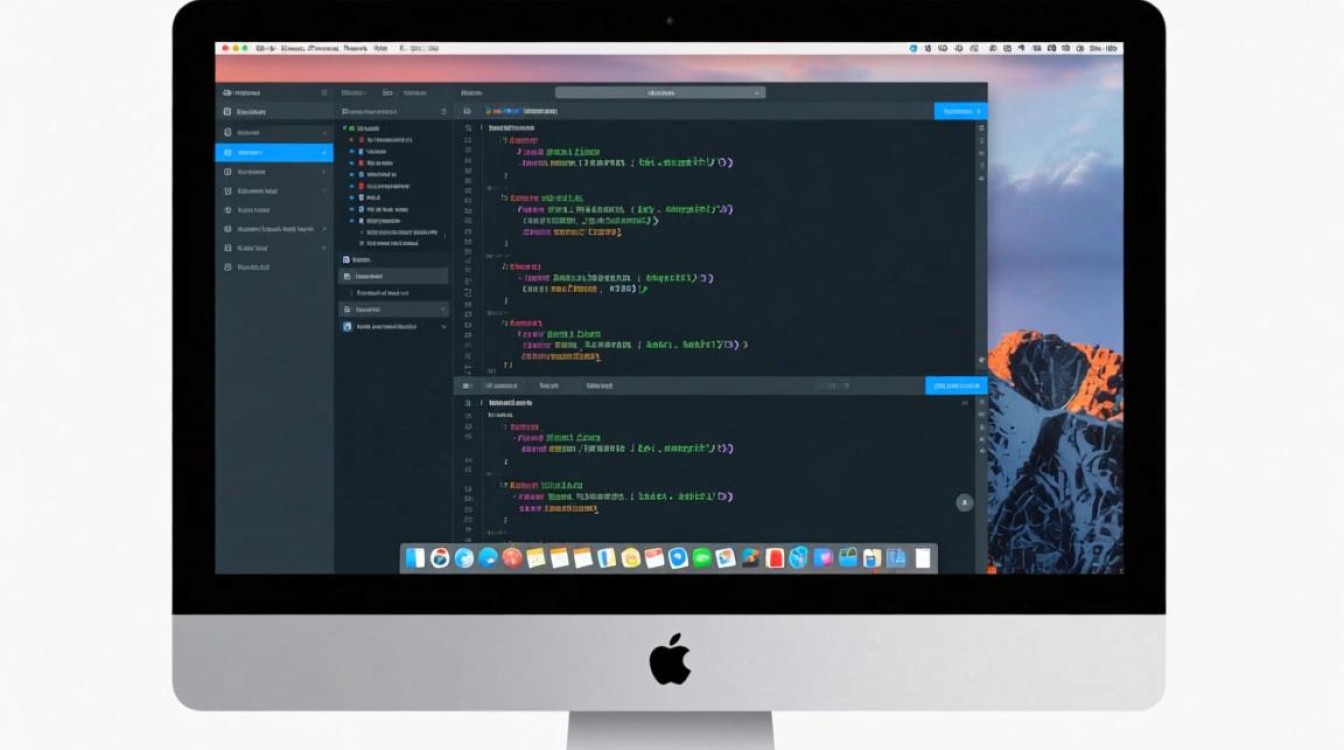The image size is (1344, 750).
Task: Switch to the second tab in the lower panel
Action: click(x=548, y=386)
